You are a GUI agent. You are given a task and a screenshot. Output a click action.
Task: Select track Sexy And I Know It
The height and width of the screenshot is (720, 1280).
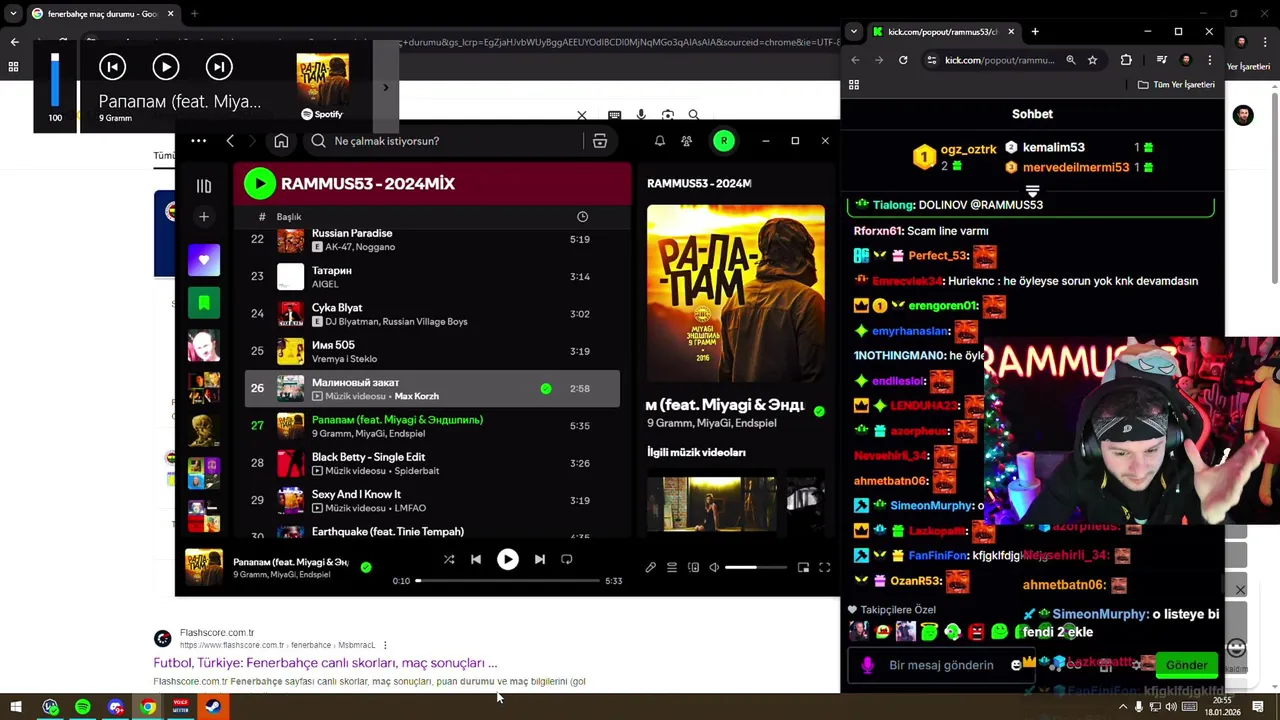(432, 500)
